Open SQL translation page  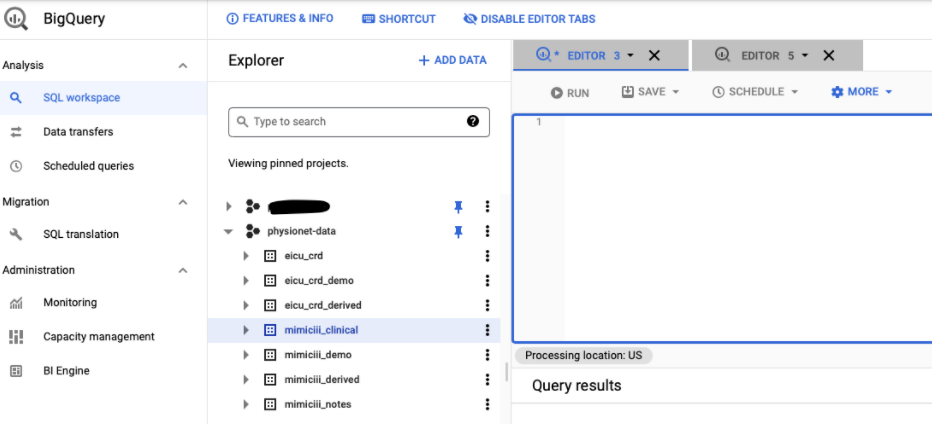pos(81,234)
